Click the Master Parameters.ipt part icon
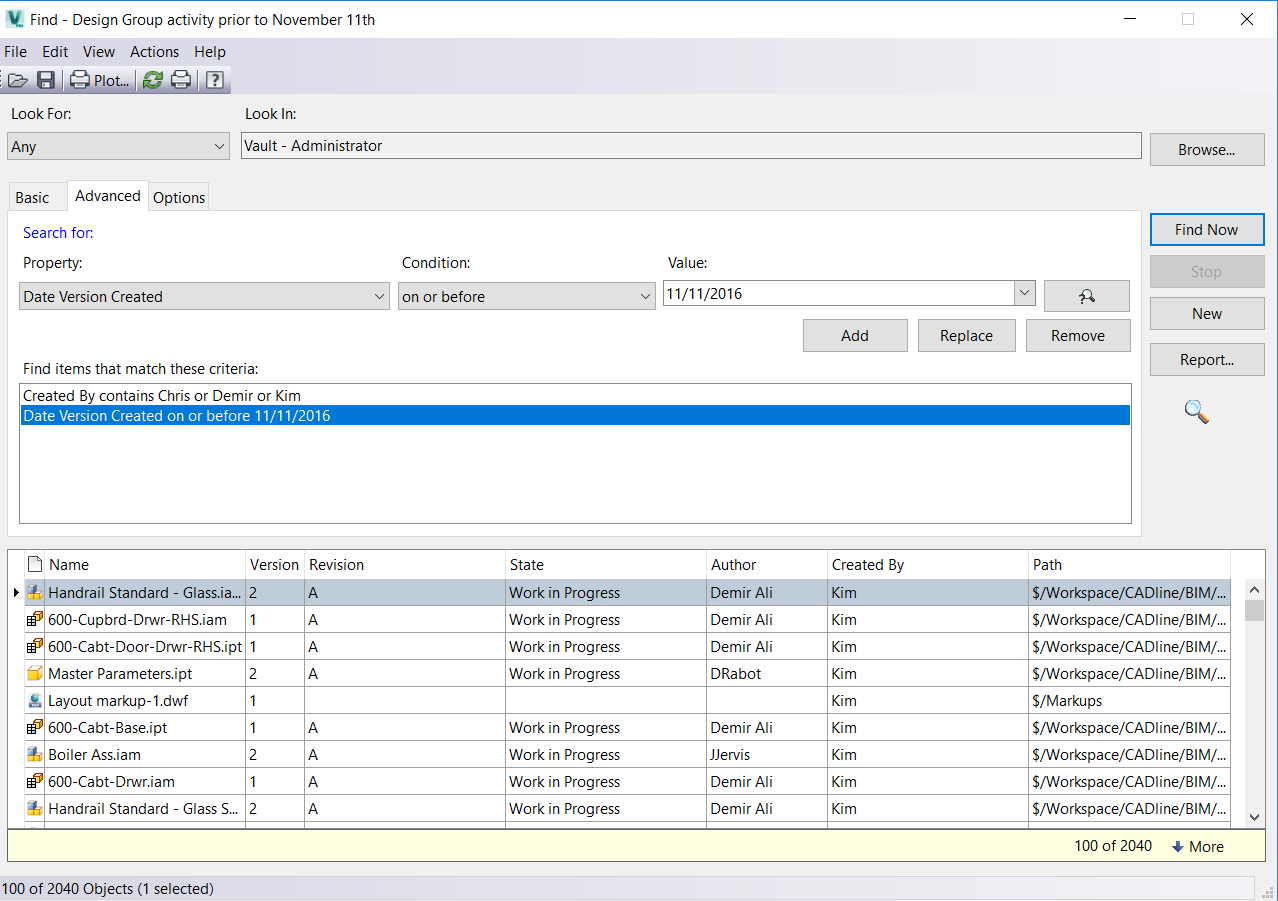The image size is (1278, 901). (34, 673)
